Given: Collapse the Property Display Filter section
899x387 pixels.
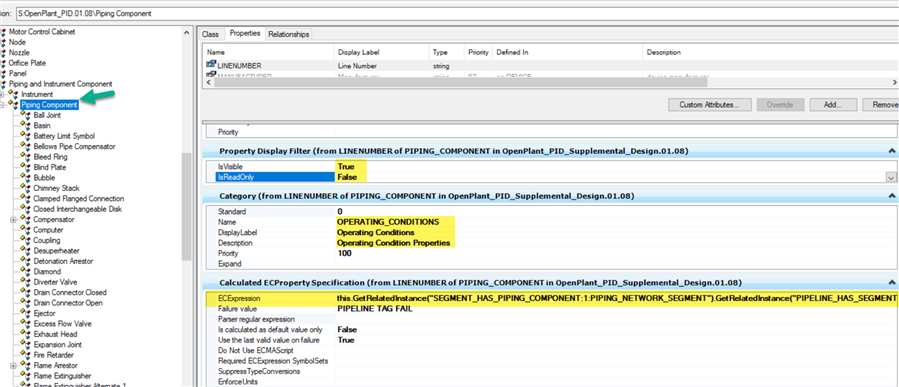Looking at the screenshot, I should [892, 151].
